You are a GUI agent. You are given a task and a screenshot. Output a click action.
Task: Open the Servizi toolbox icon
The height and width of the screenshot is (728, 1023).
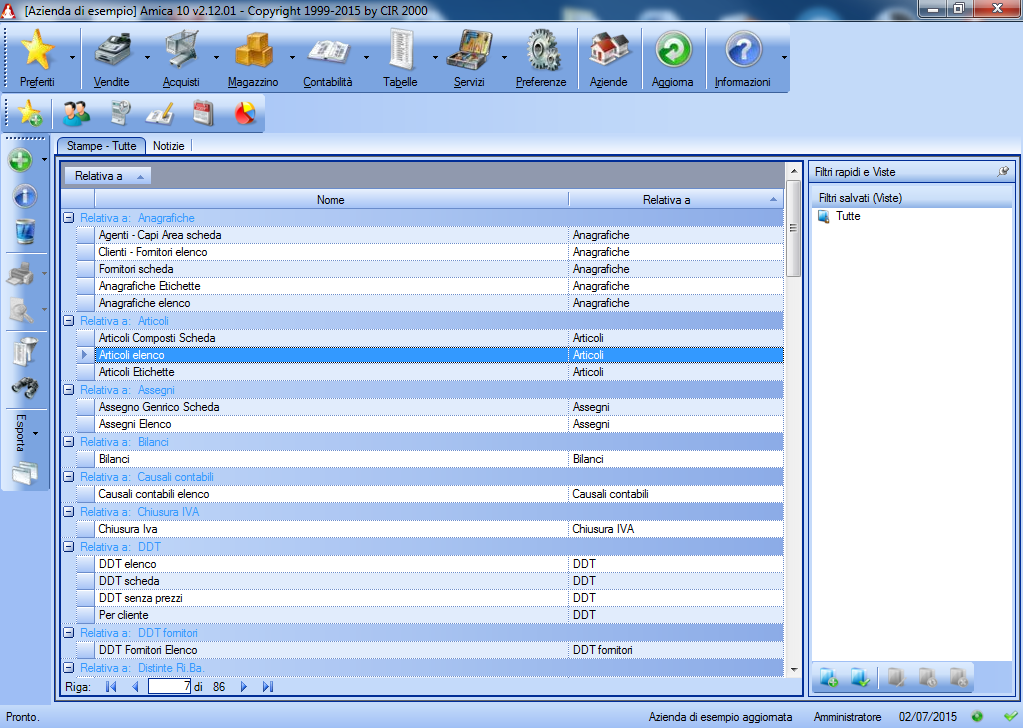pos(469,50)
